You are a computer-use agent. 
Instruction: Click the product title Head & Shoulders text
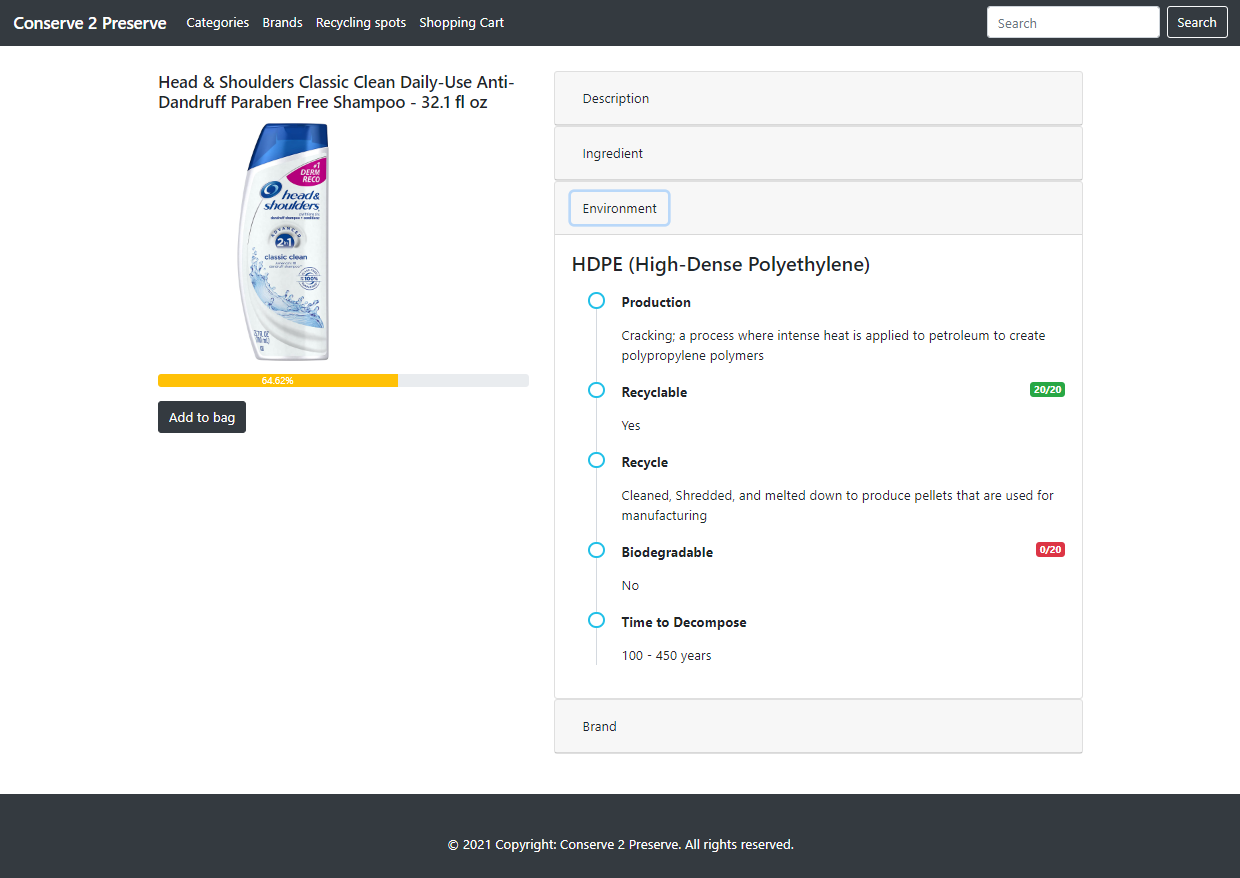point(336,92)
